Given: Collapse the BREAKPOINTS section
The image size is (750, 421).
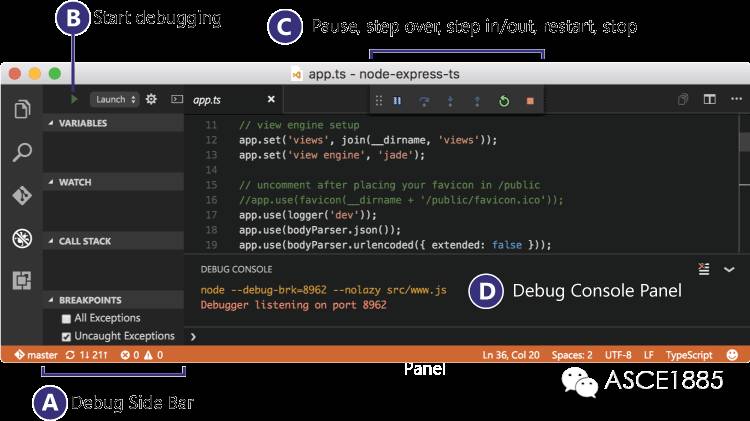Looking at the screenshot, I should 113,300.
